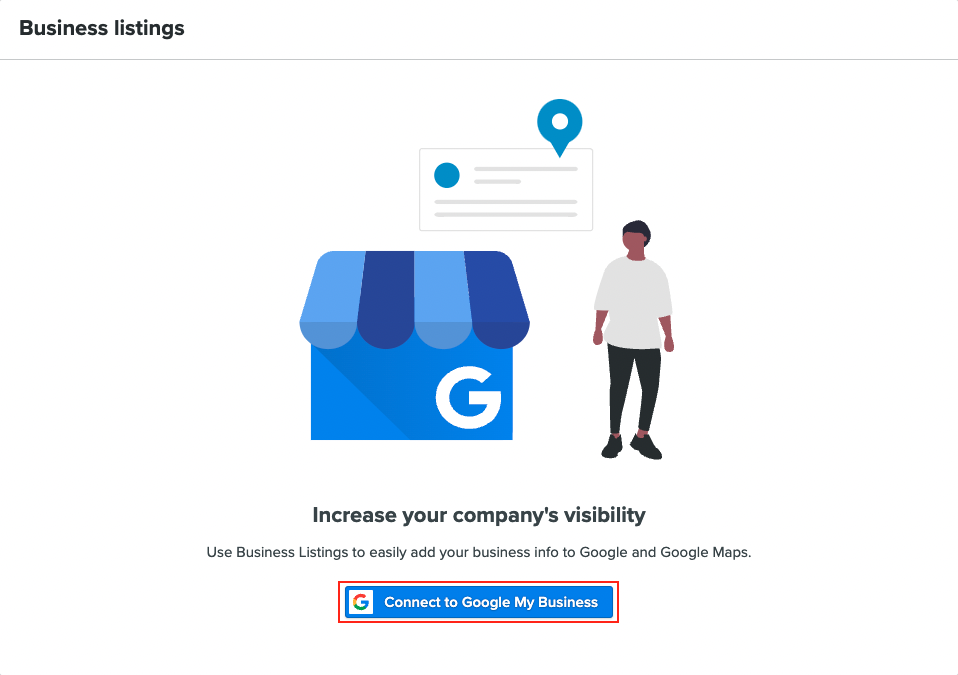Click the two long gray lines in the listing card

pyautogui.click(x=505, y=207)
